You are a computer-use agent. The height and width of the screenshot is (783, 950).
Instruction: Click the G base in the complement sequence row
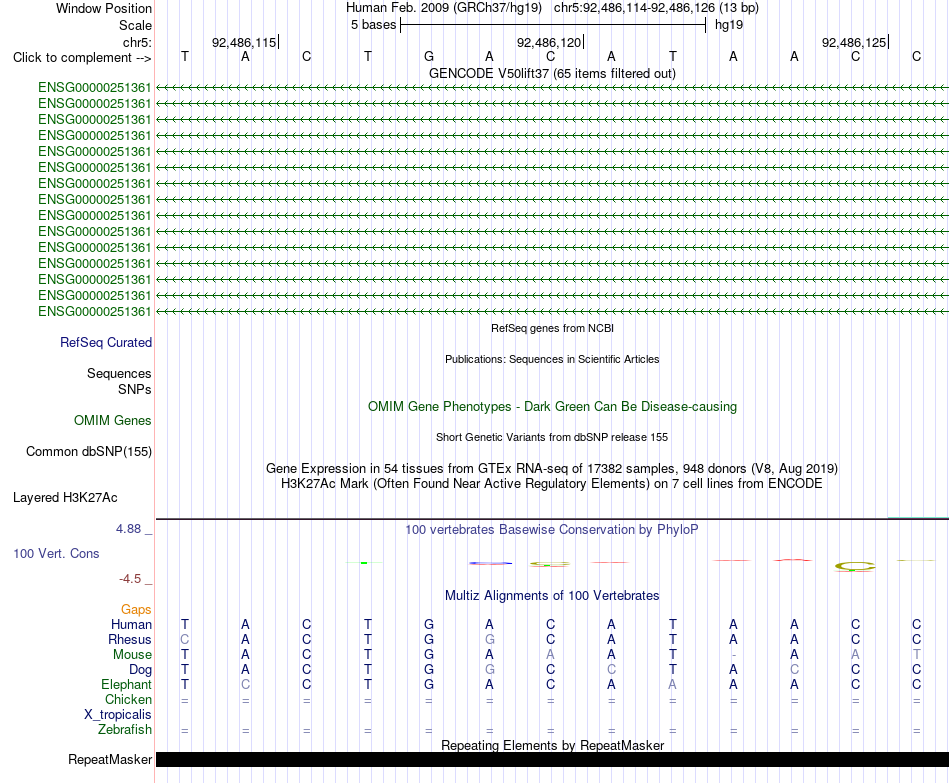coord(429,56)
